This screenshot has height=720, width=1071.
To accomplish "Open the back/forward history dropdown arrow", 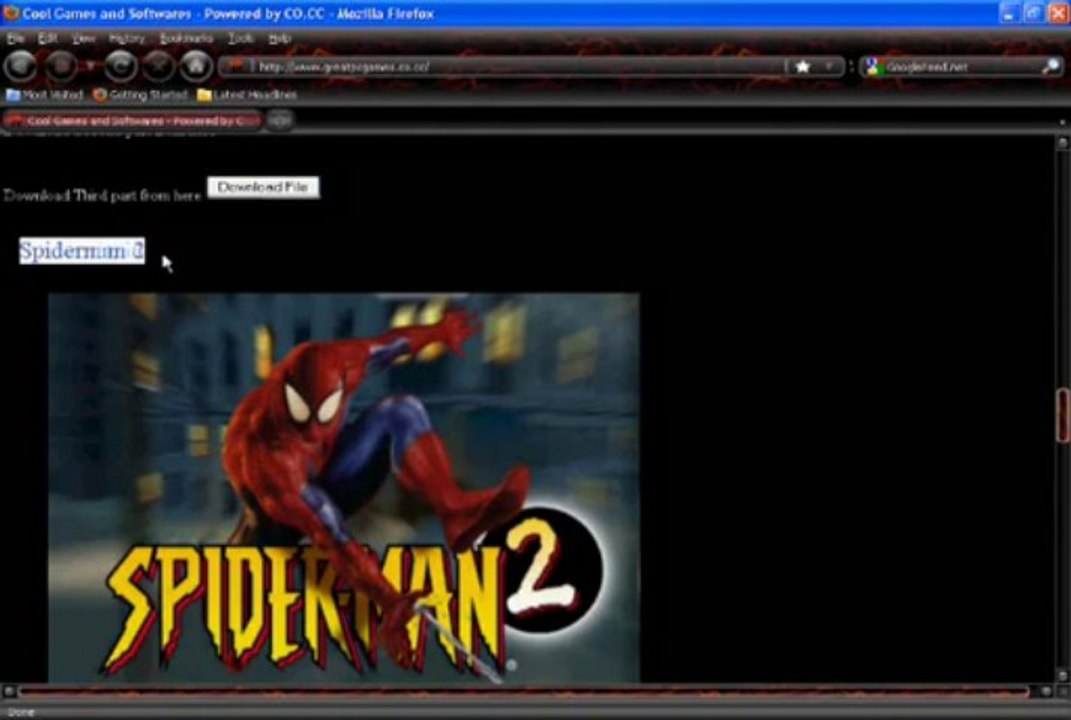I will [x=89, y=66].
